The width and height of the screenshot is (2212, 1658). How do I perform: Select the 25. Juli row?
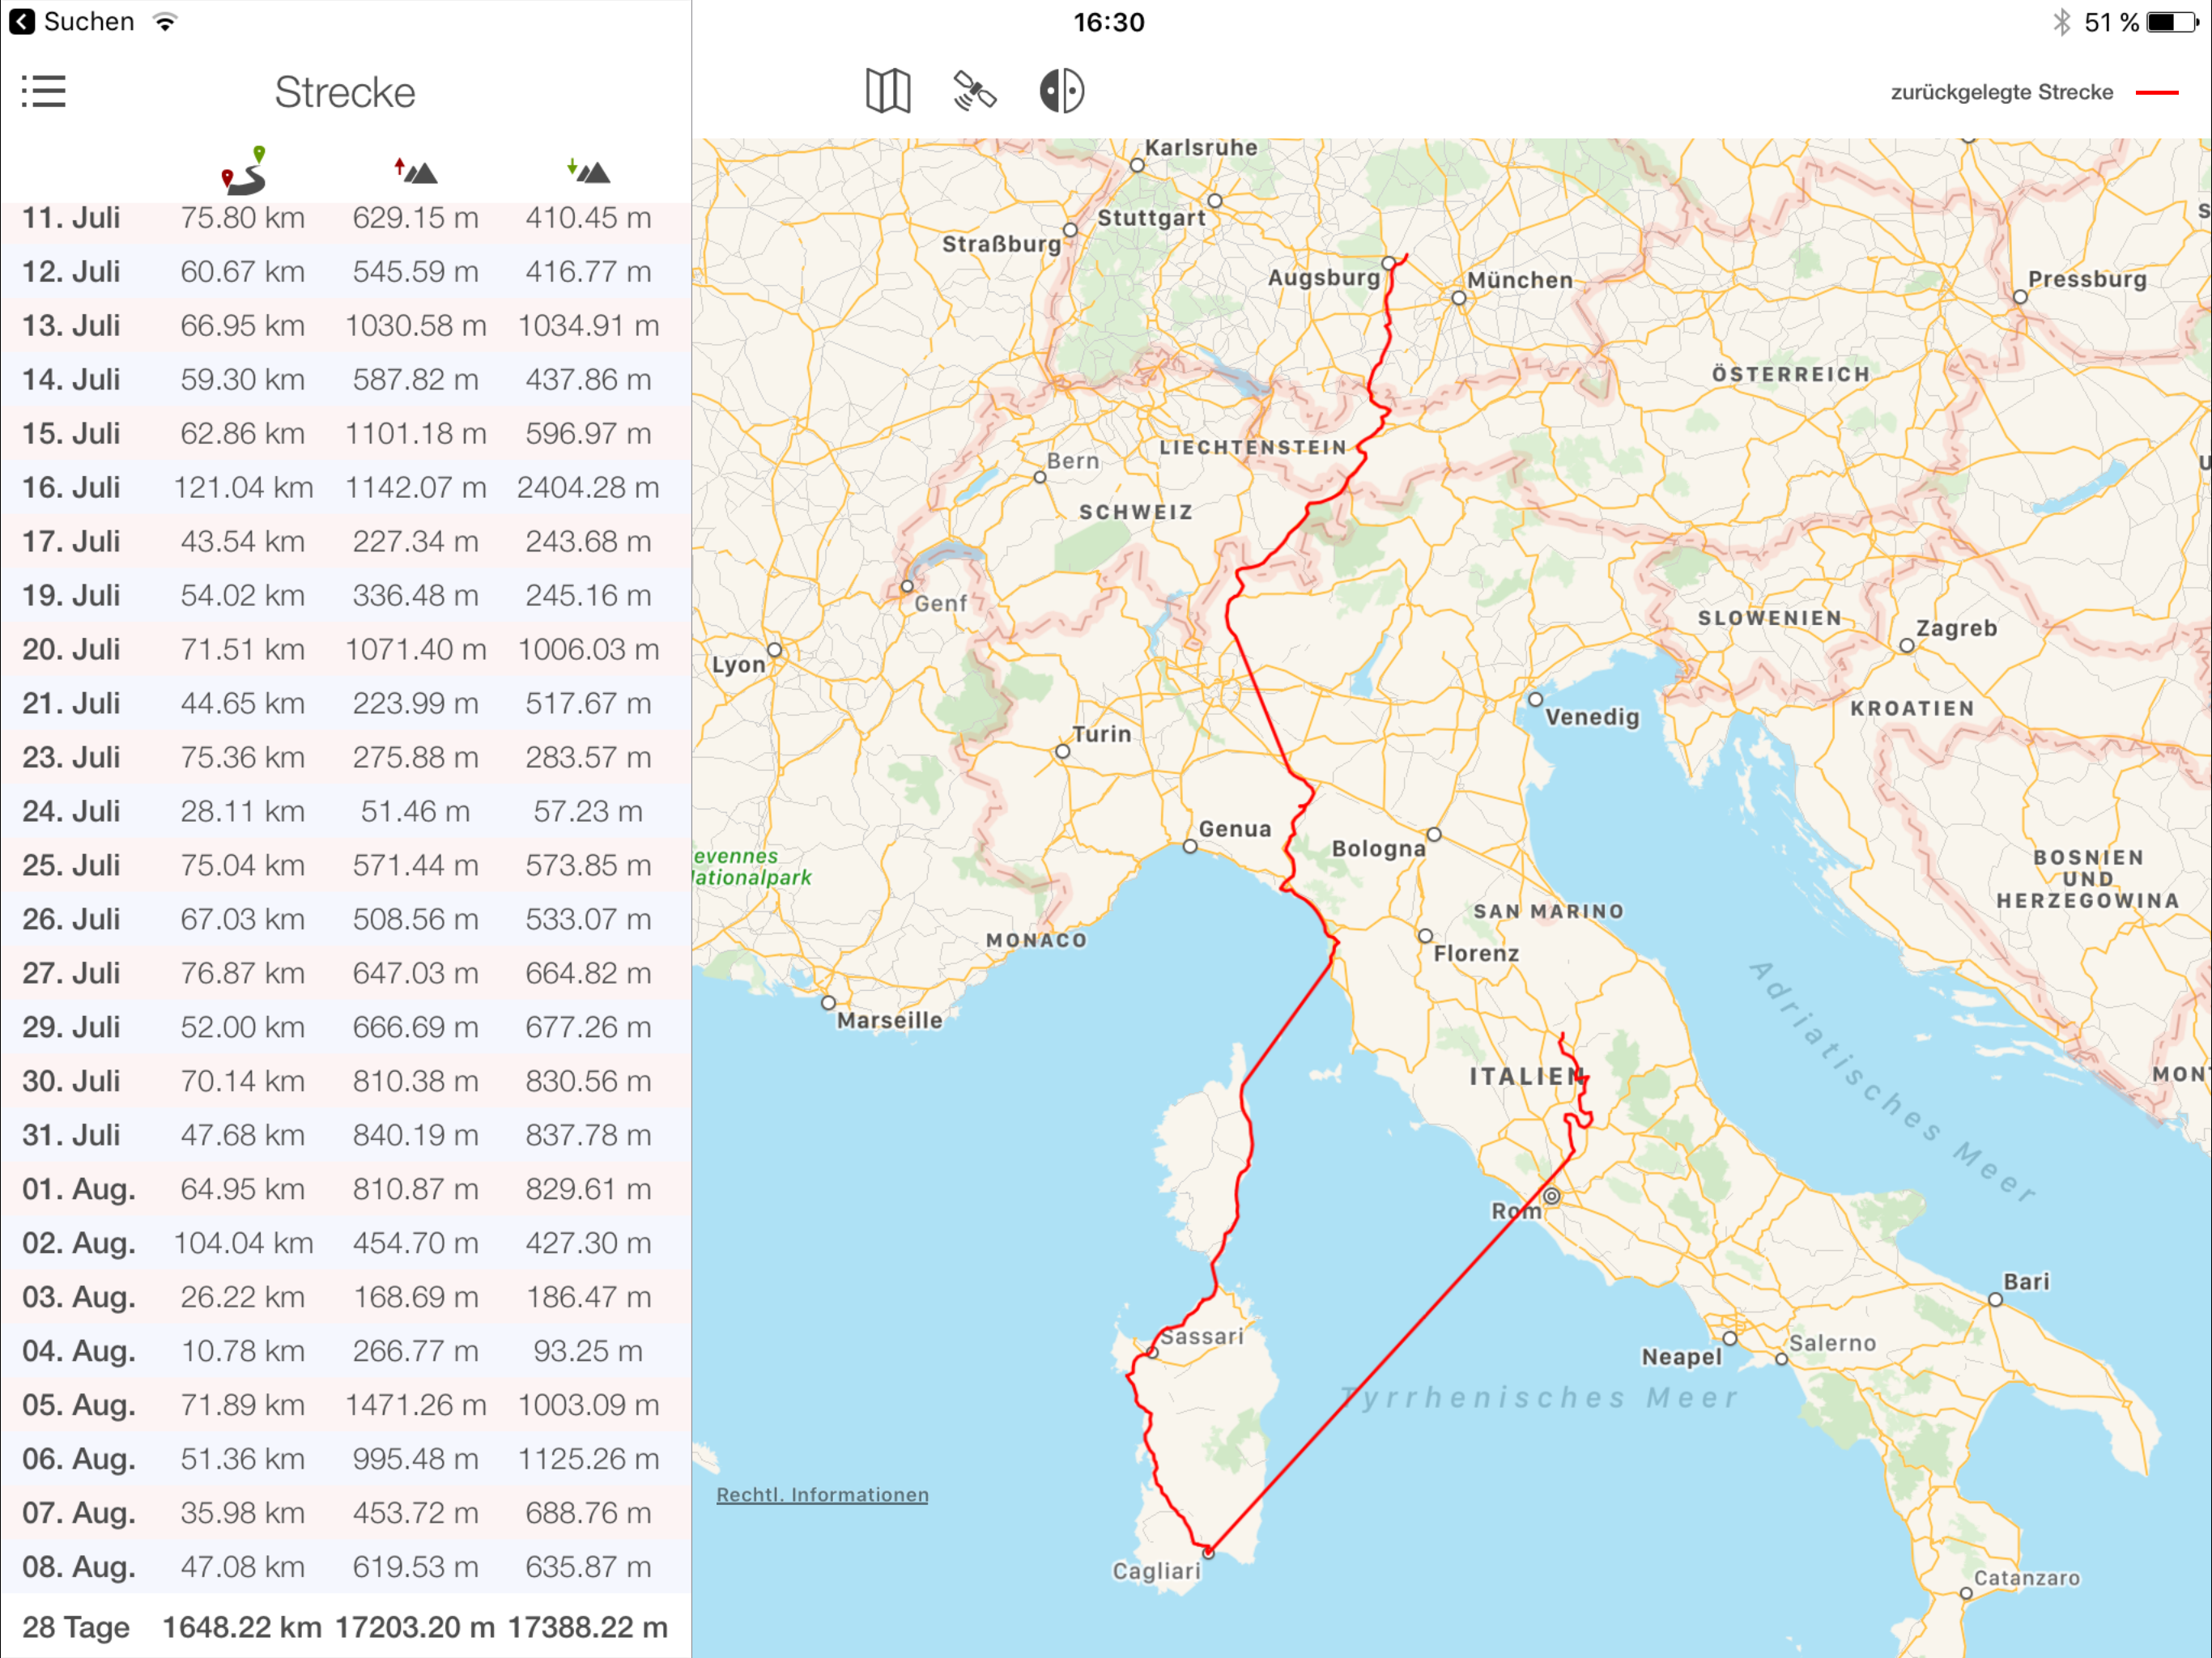point(345,865)
